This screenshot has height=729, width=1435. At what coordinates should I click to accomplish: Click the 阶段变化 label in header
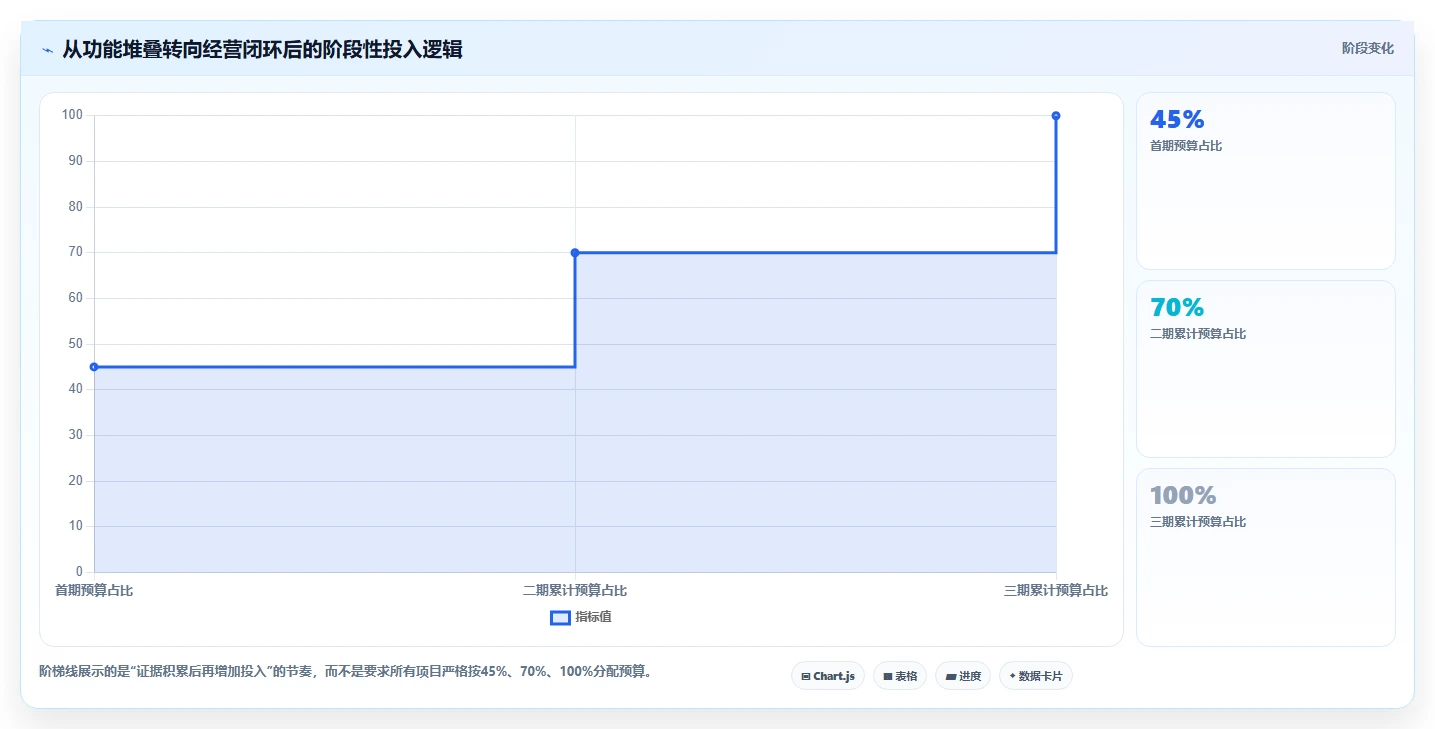(x=1367, y=48)
